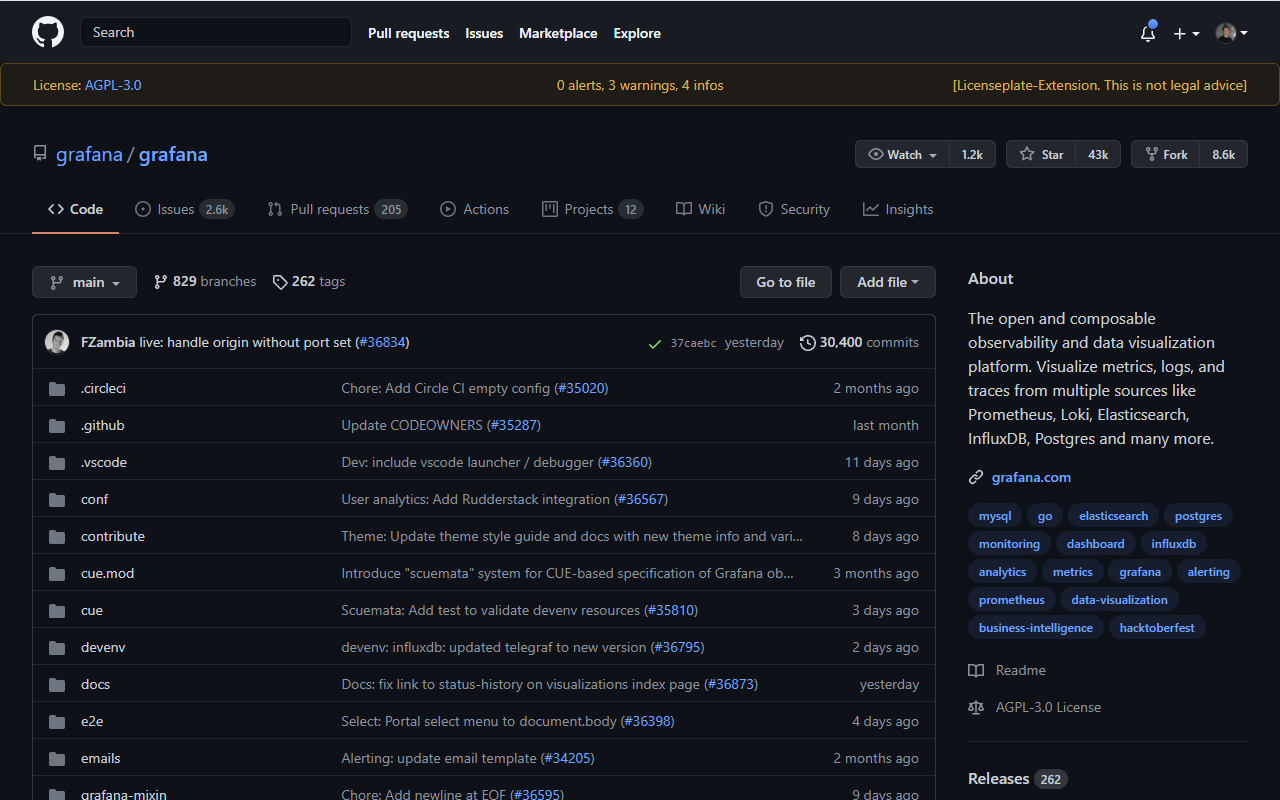
Task: Open the Watch dropdown
Action: [x=902, y=154]
